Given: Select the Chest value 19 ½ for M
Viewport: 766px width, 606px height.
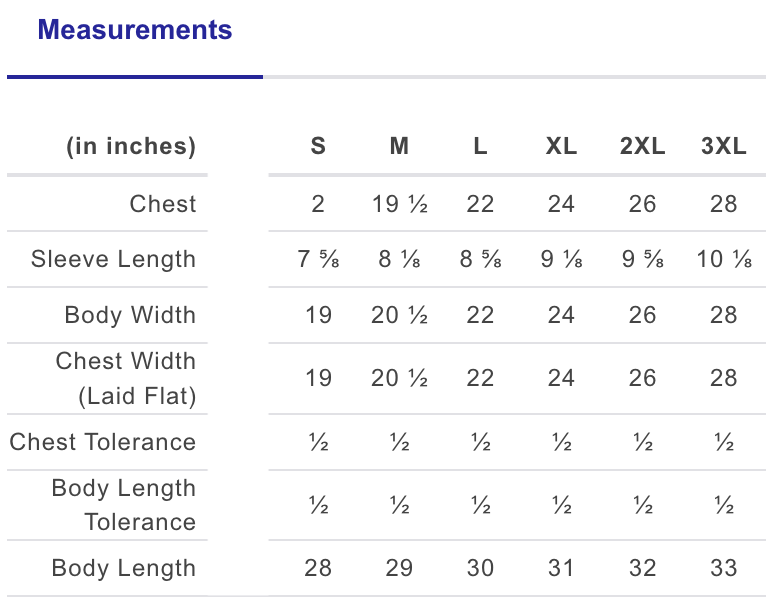Looking at the screenshot, I should point(400,204).
